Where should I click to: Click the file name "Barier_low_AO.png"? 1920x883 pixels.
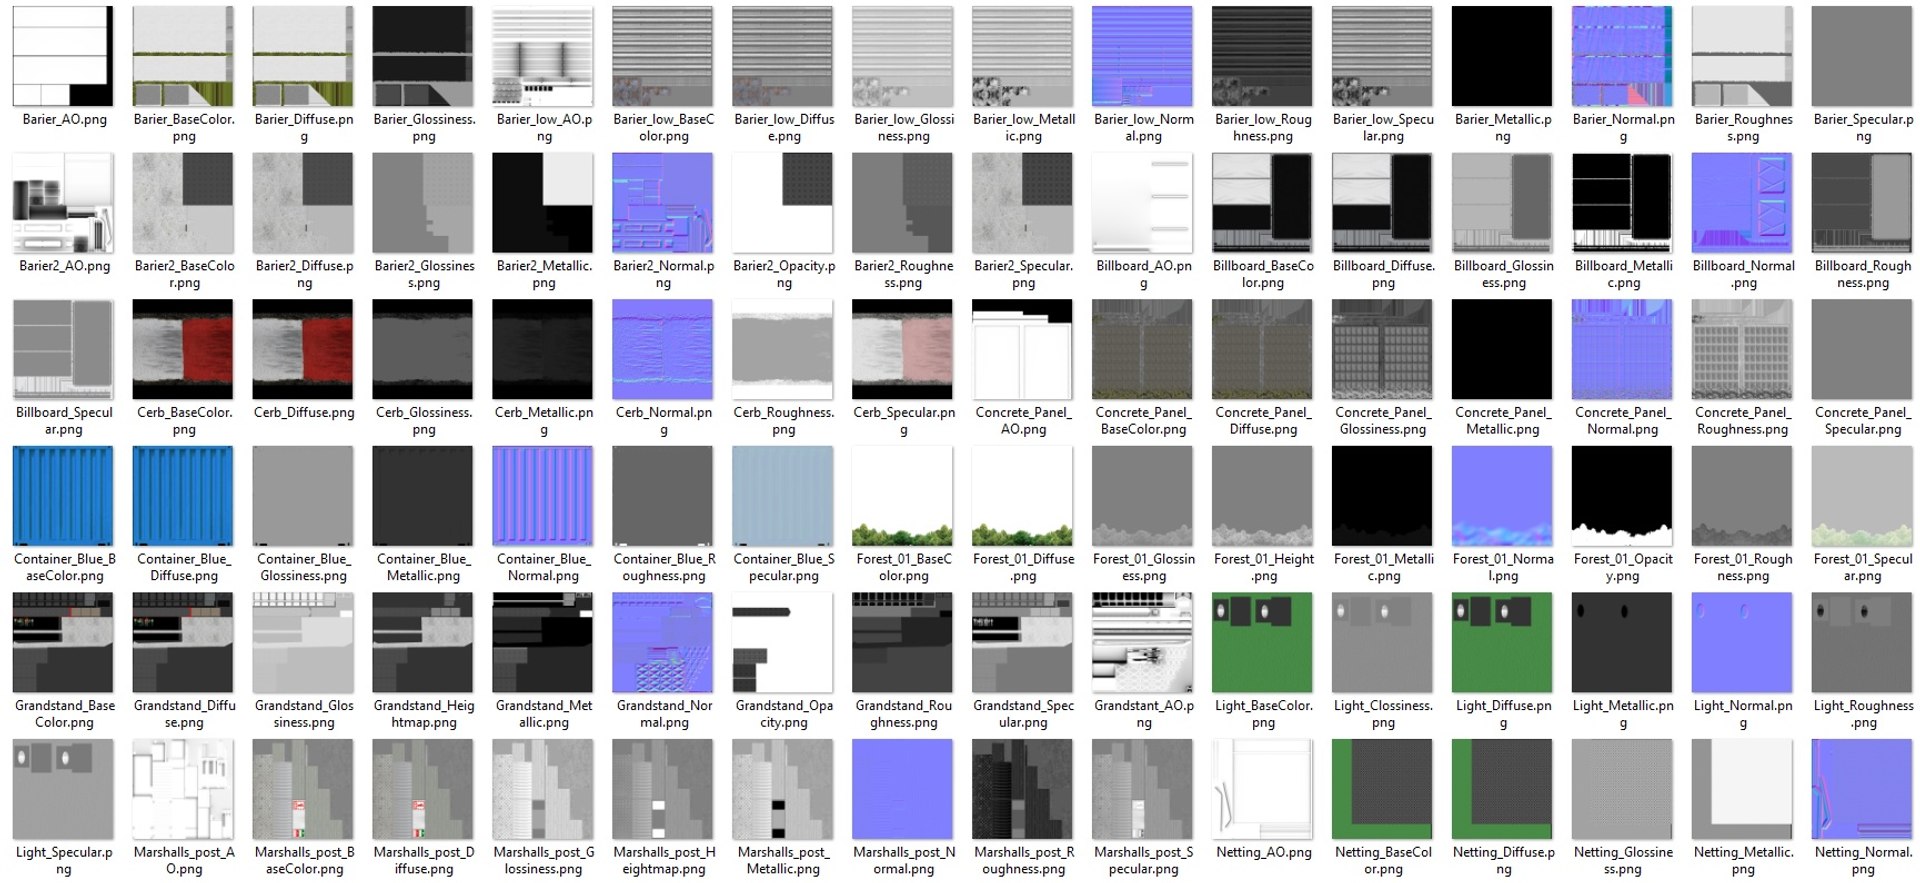pos(544,128)
